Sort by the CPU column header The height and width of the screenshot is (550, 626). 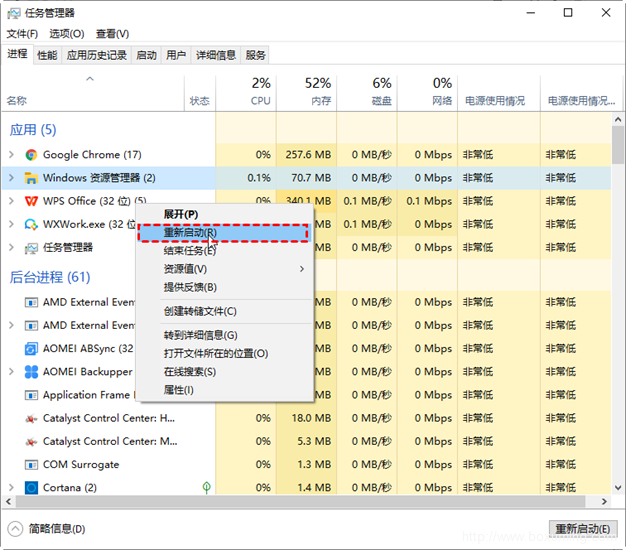(246, 93)
